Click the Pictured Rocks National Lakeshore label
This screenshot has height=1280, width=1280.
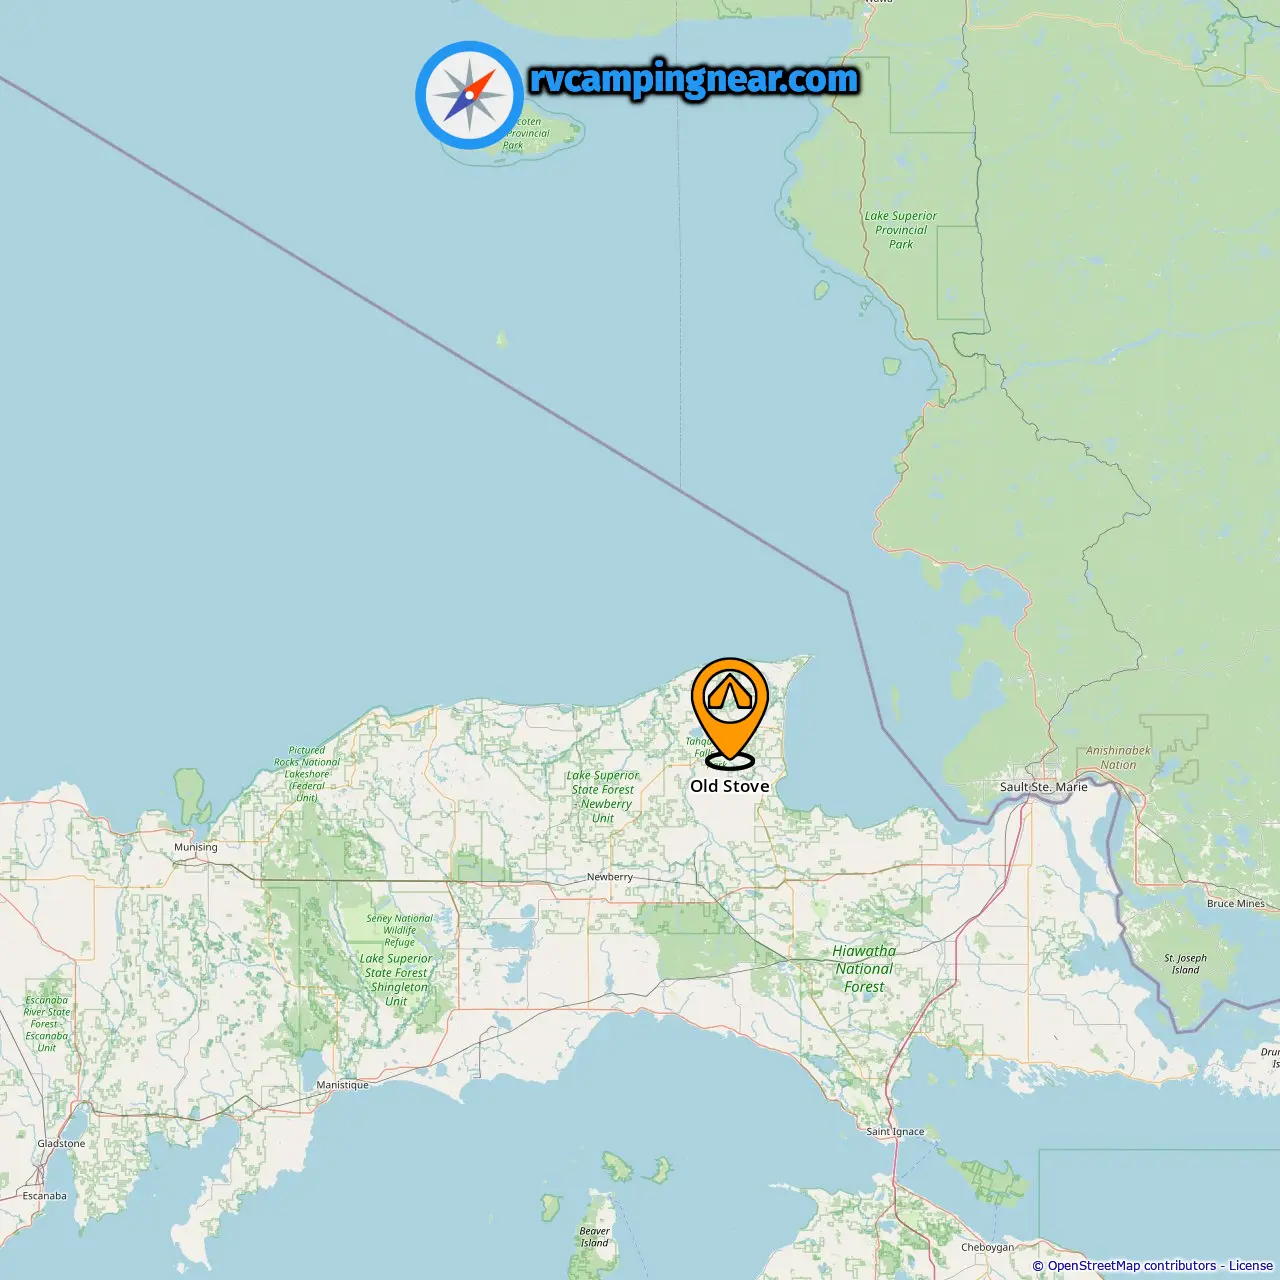click(307, 774)
